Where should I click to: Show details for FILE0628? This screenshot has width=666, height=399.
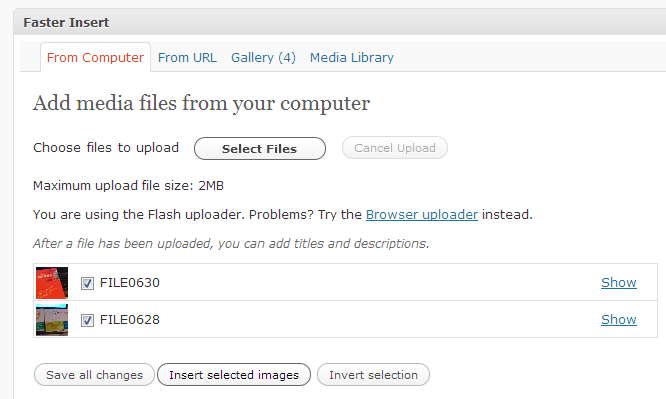click(x=618, y=320)
